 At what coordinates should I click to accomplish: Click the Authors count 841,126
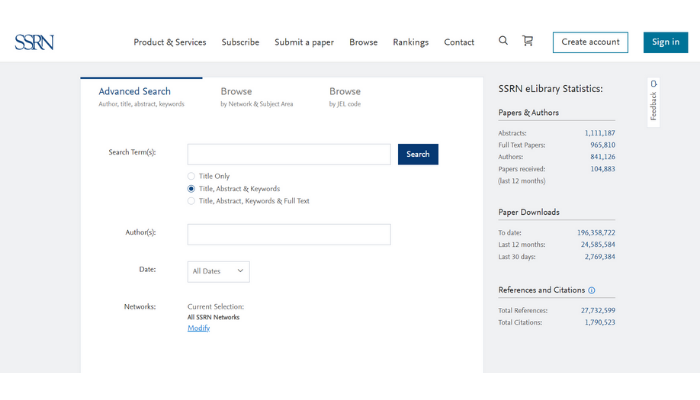[603, 157]
